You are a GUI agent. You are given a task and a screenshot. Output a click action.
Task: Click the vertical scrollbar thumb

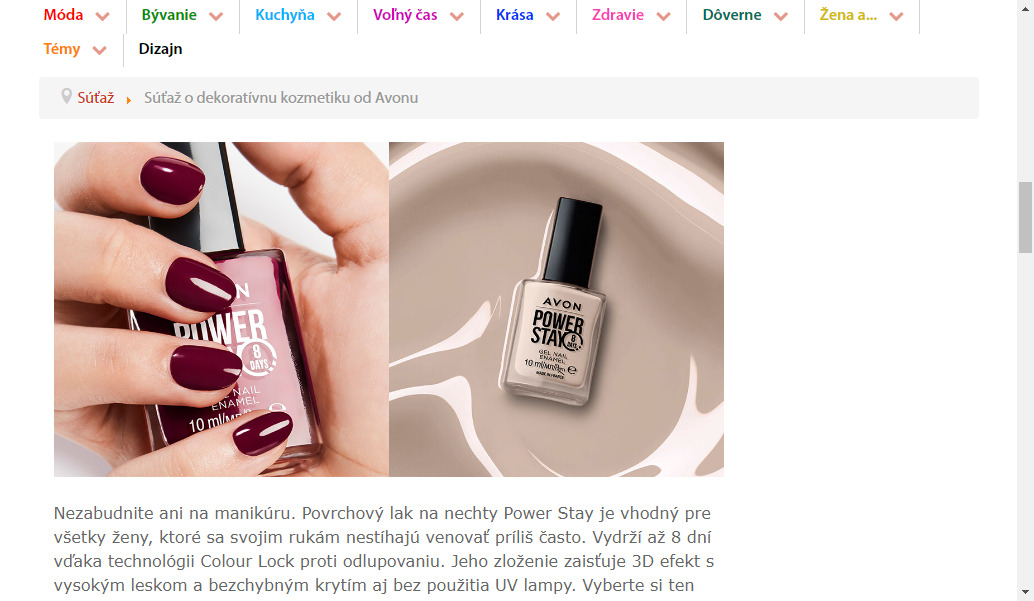click(x=1025, y=218)
